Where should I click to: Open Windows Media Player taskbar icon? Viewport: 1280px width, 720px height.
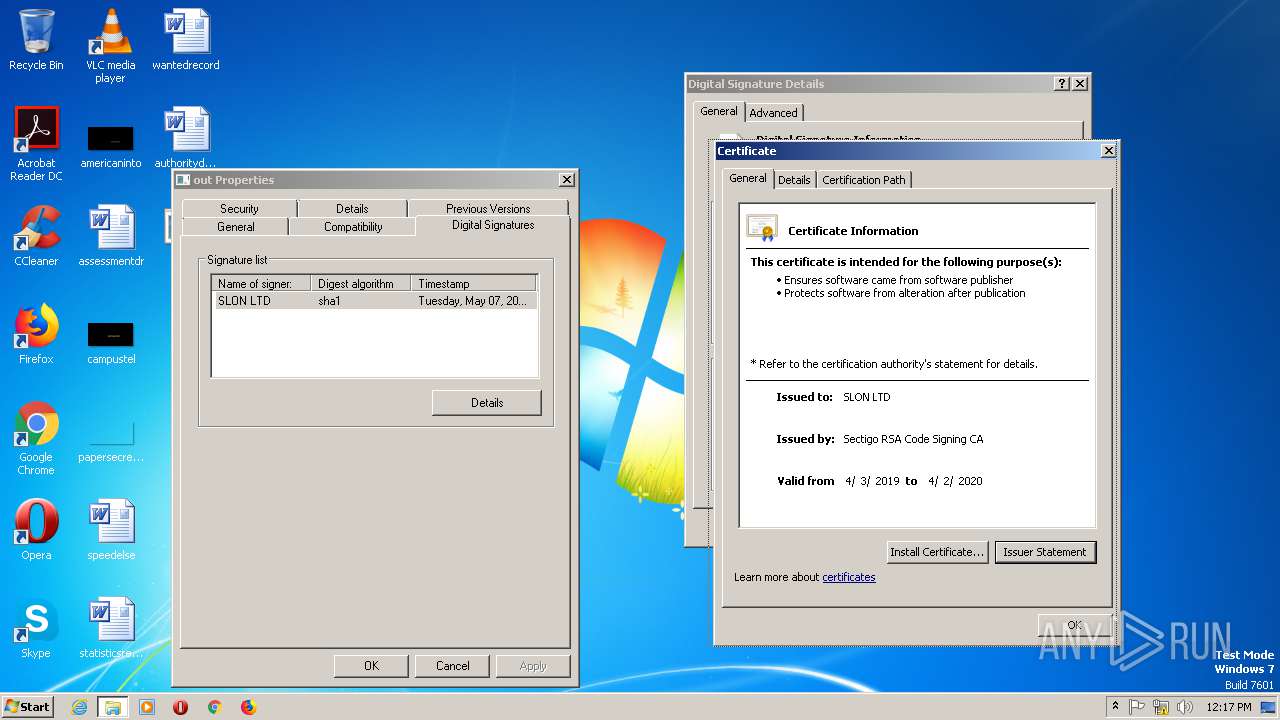click(x=147, y=707)
